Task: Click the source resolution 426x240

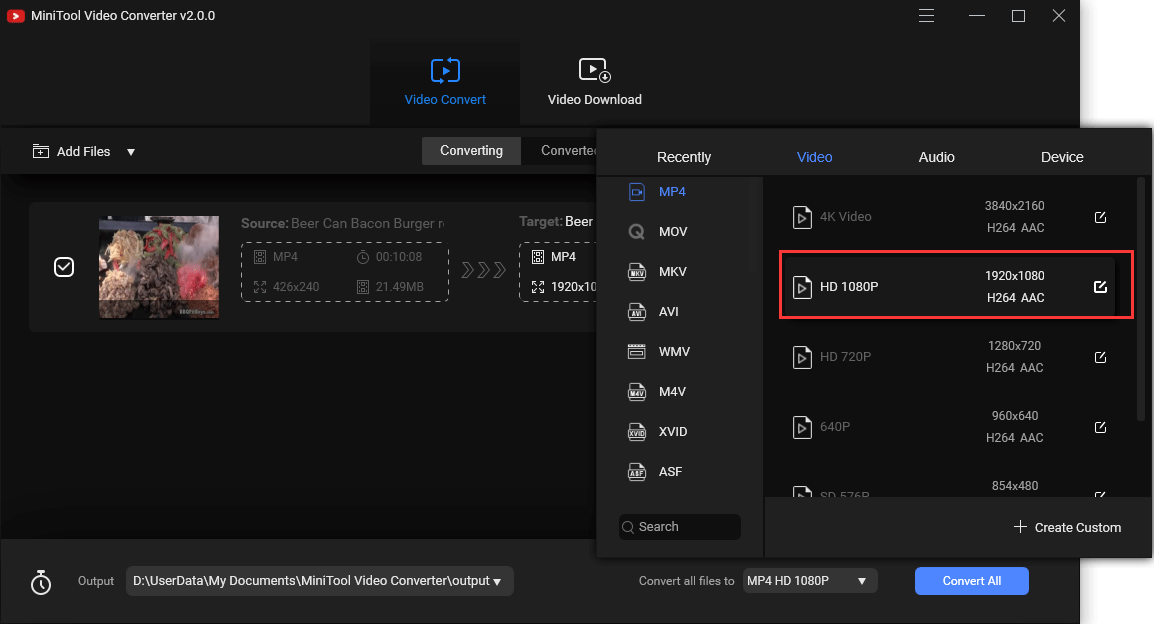Action: pyautogui.click(x=286, y=287)
